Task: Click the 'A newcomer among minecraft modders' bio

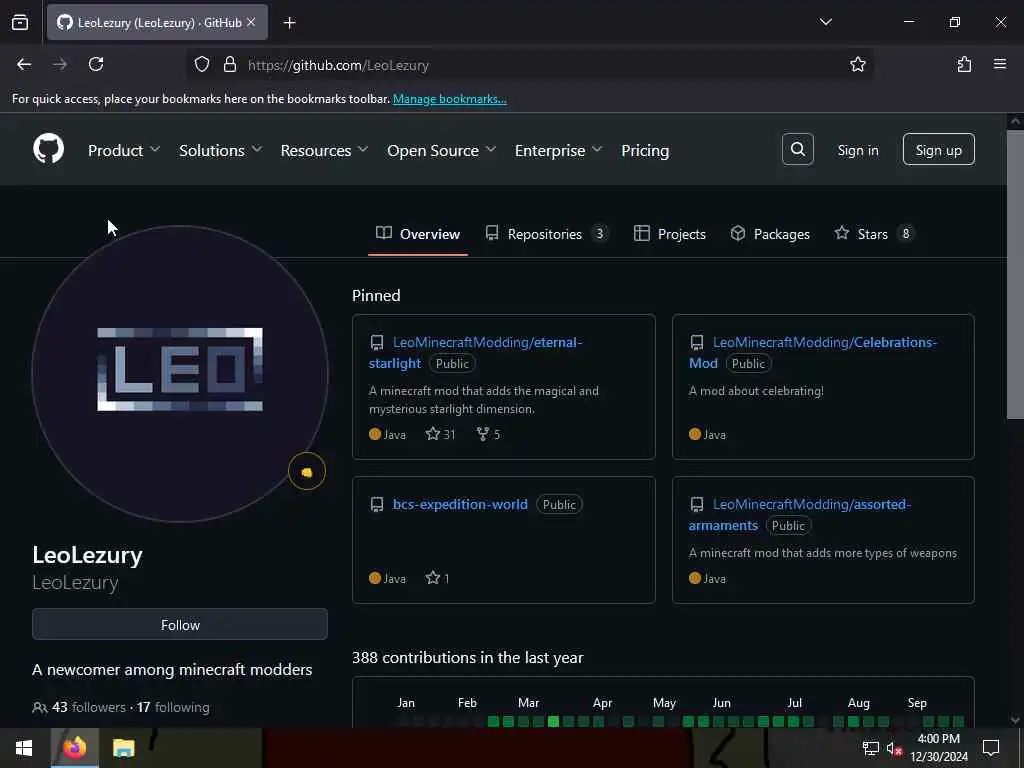Action: (x=172, y=669)
